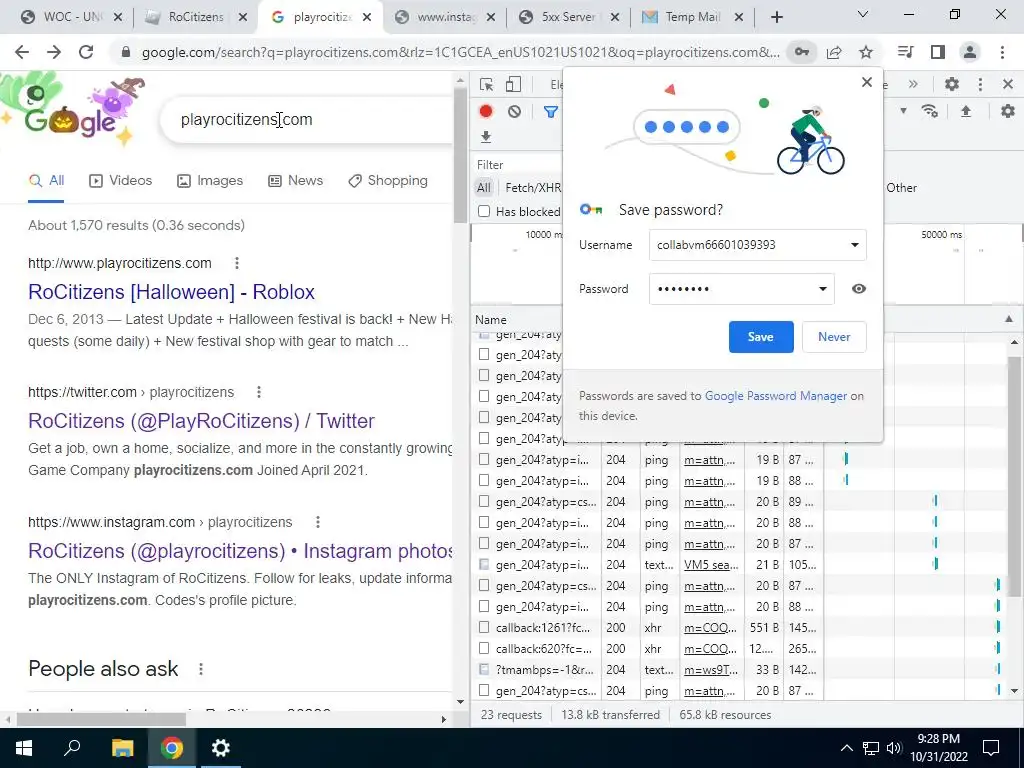Toggle the browser side panel icon

[938, 52]
